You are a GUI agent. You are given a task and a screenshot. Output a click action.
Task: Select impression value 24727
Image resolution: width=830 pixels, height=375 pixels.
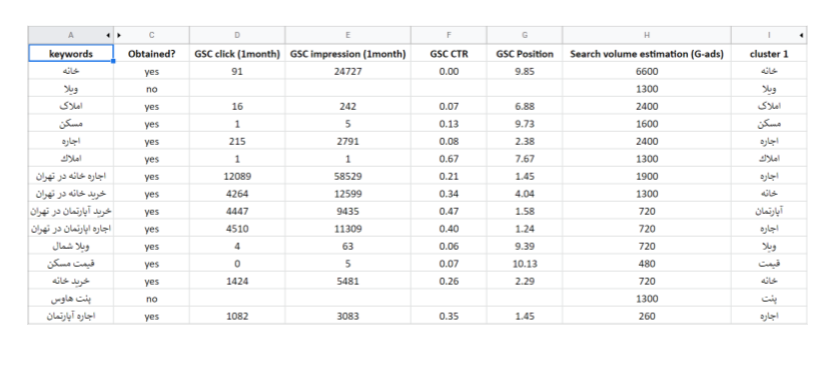pos(348,71)
